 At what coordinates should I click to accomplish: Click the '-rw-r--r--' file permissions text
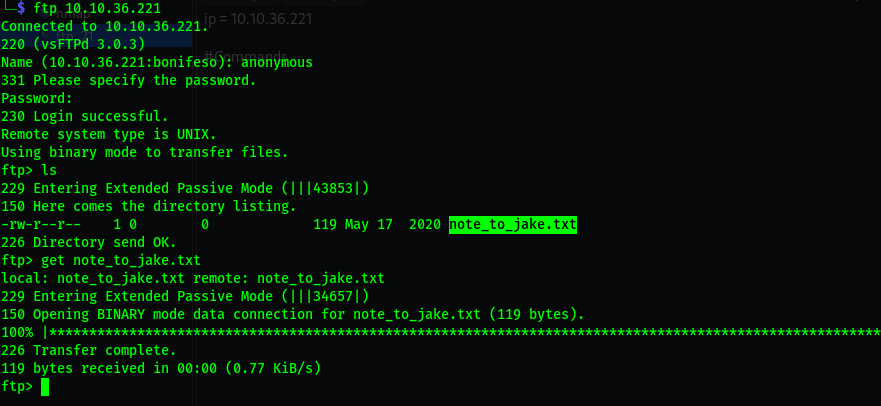[x=41, y=225]
